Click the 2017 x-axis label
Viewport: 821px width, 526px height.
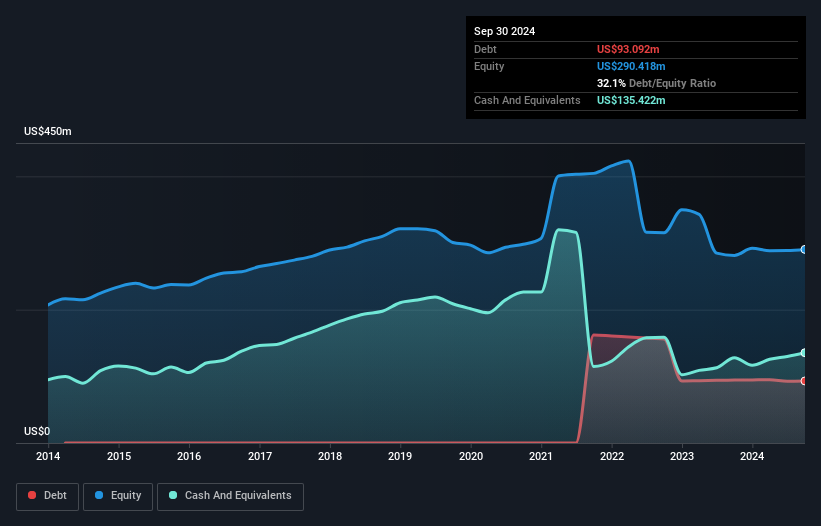259,457
